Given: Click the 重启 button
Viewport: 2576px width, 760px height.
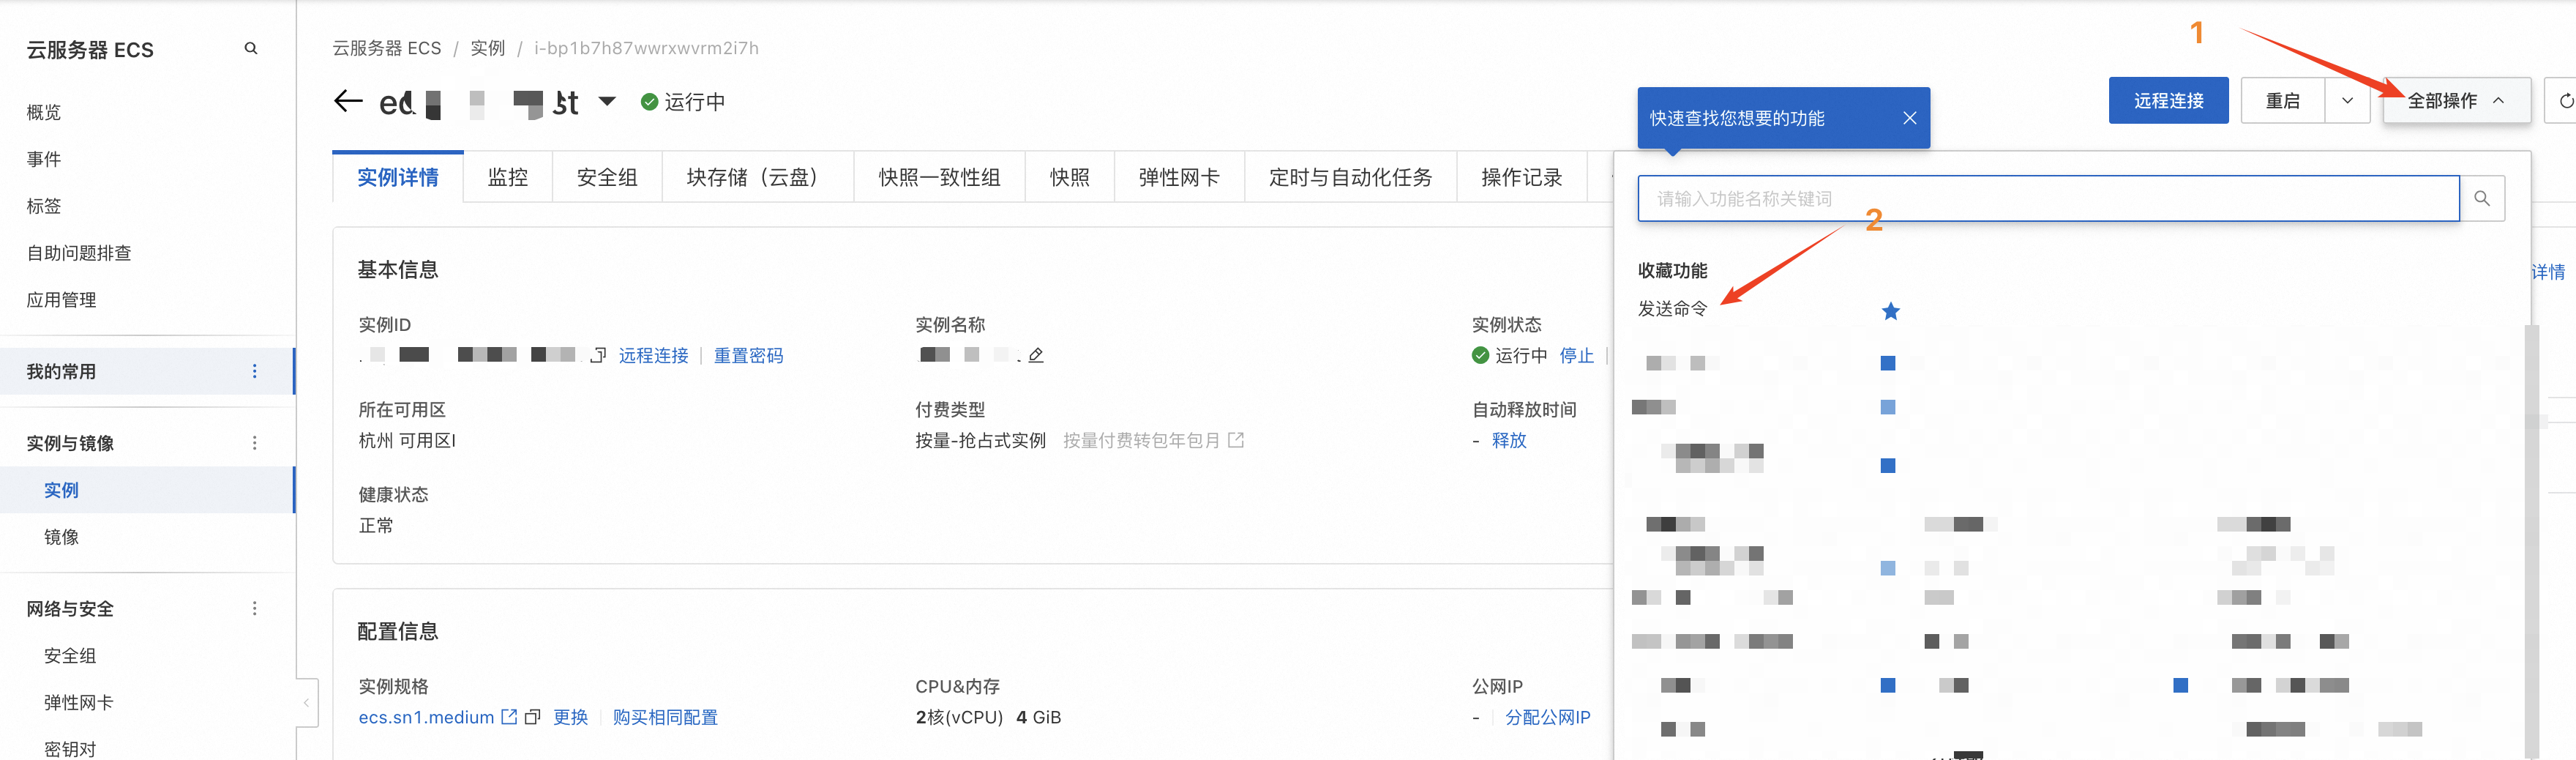Looking at the screenshot, I should coord(2282,100).
